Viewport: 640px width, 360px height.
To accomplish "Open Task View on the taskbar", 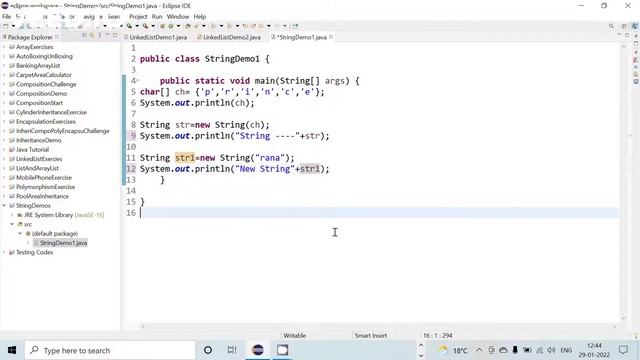I will (x=232, y=350).
